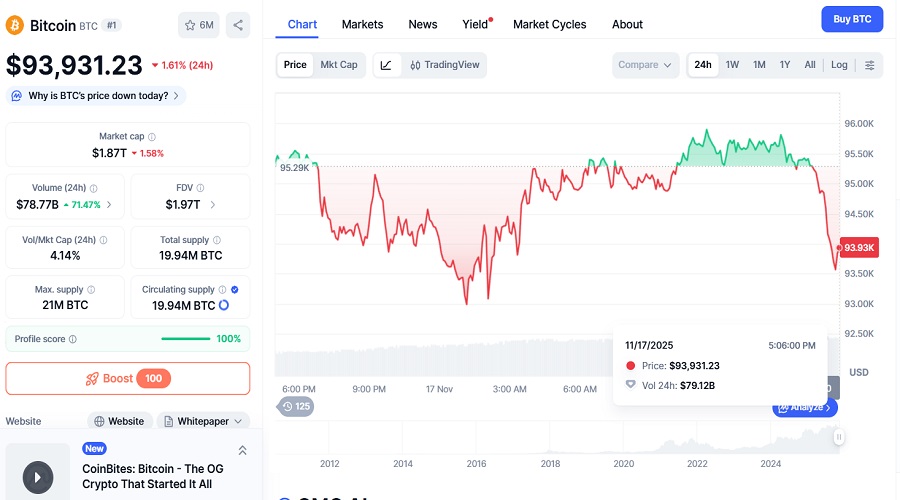900x500 pixels.
Task: Collapse the CoinBites news card
Action: (242, 450)
